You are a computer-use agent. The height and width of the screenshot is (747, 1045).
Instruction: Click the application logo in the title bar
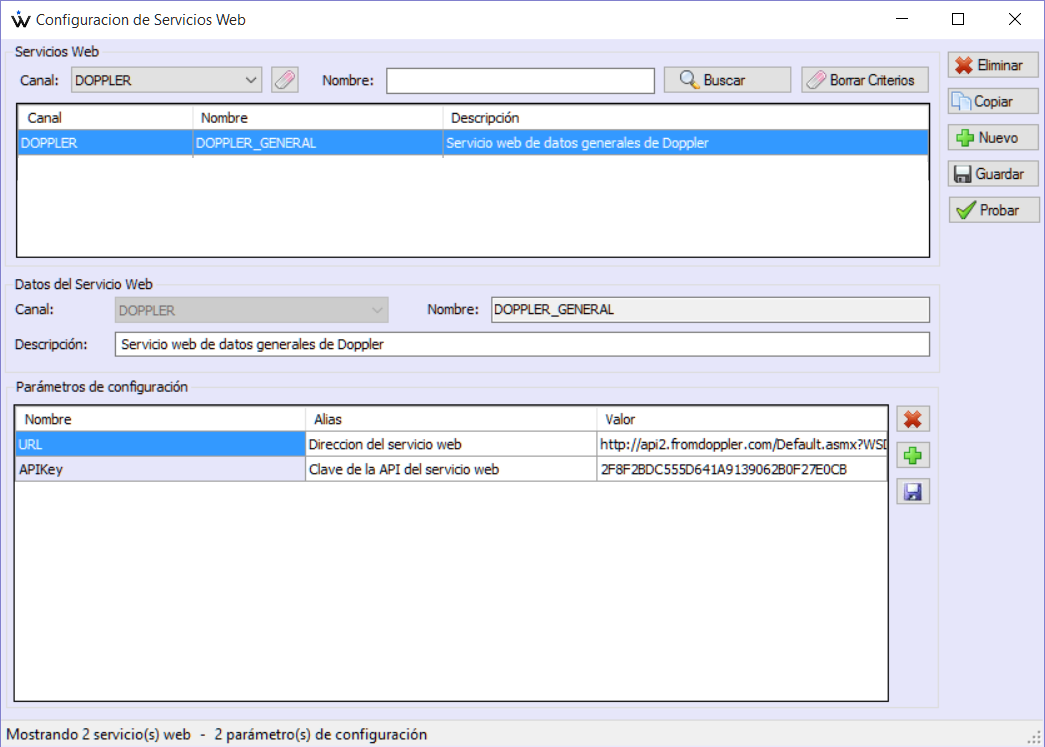pyautogui.click(x=20, y=19)
